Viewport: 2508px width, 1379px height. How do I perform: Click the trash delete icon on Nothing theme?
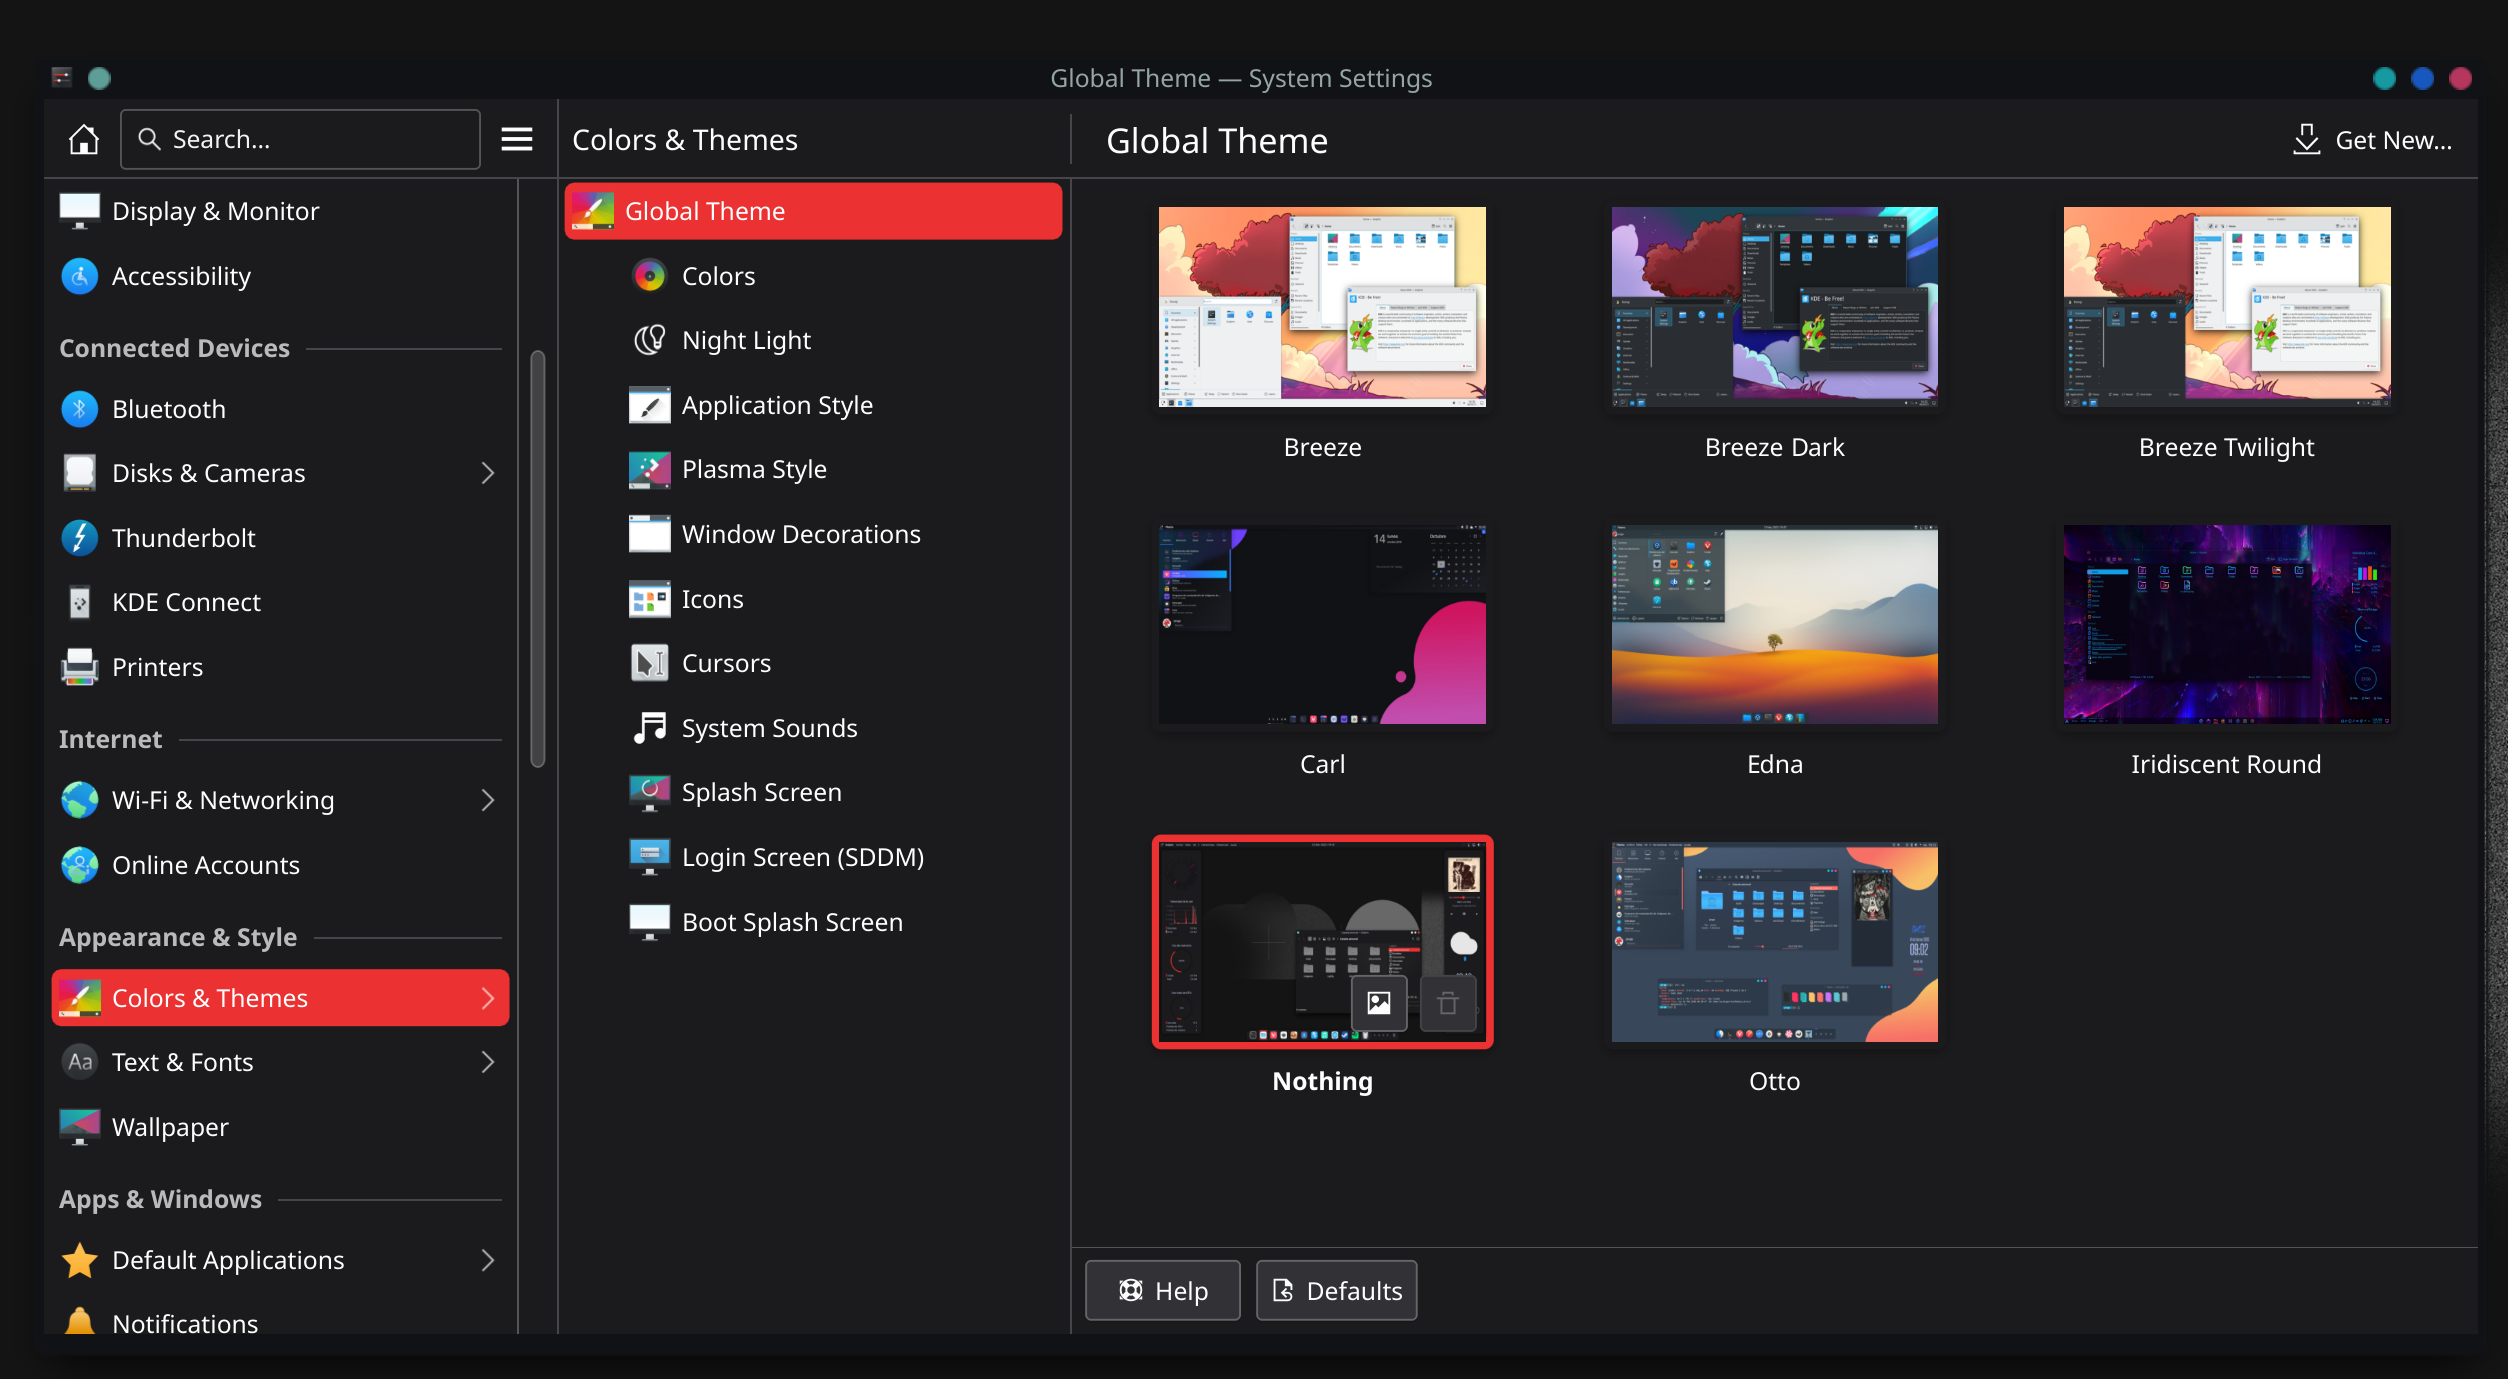tap(1448, 1003)
